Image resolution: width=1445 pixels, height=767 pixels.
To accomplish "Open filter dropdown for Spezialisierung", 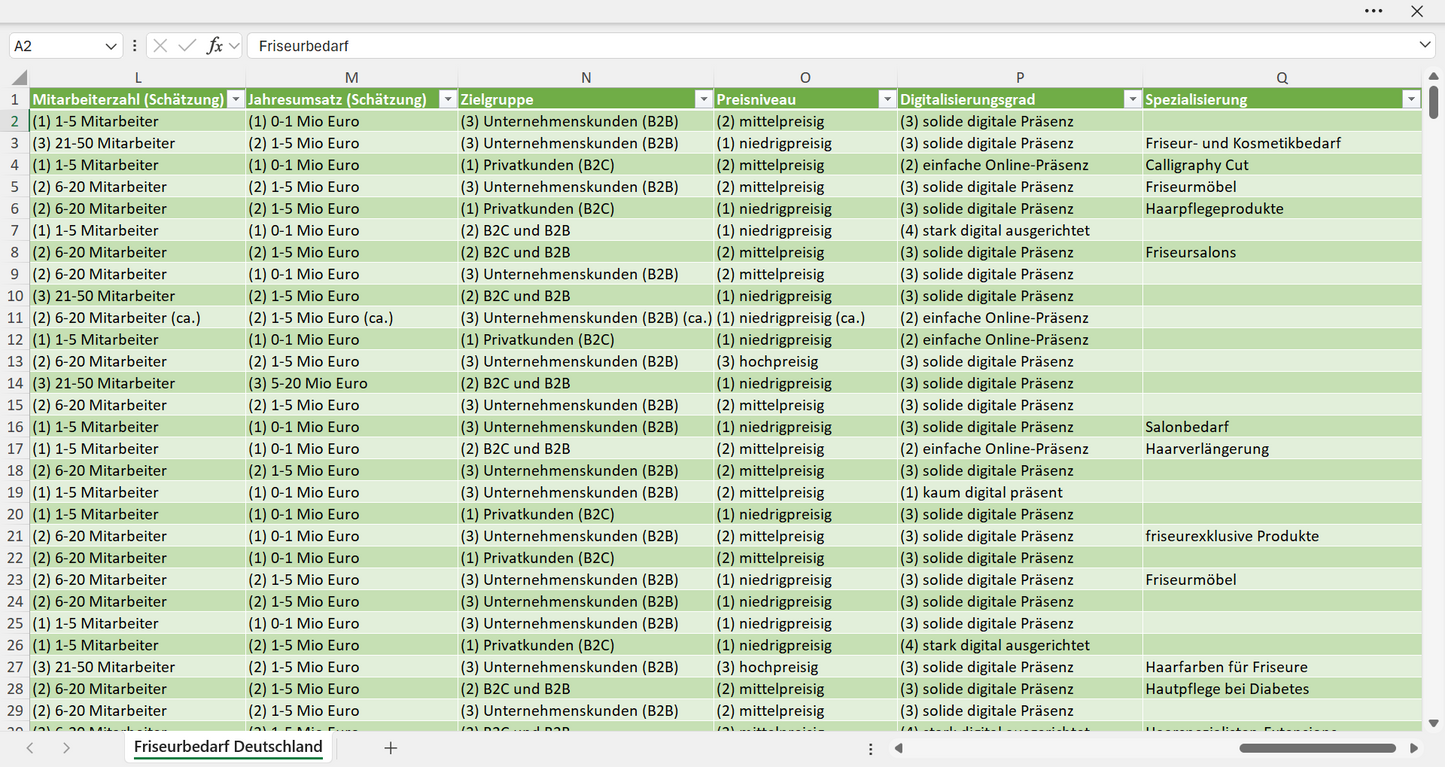I will coord(1411,99).
